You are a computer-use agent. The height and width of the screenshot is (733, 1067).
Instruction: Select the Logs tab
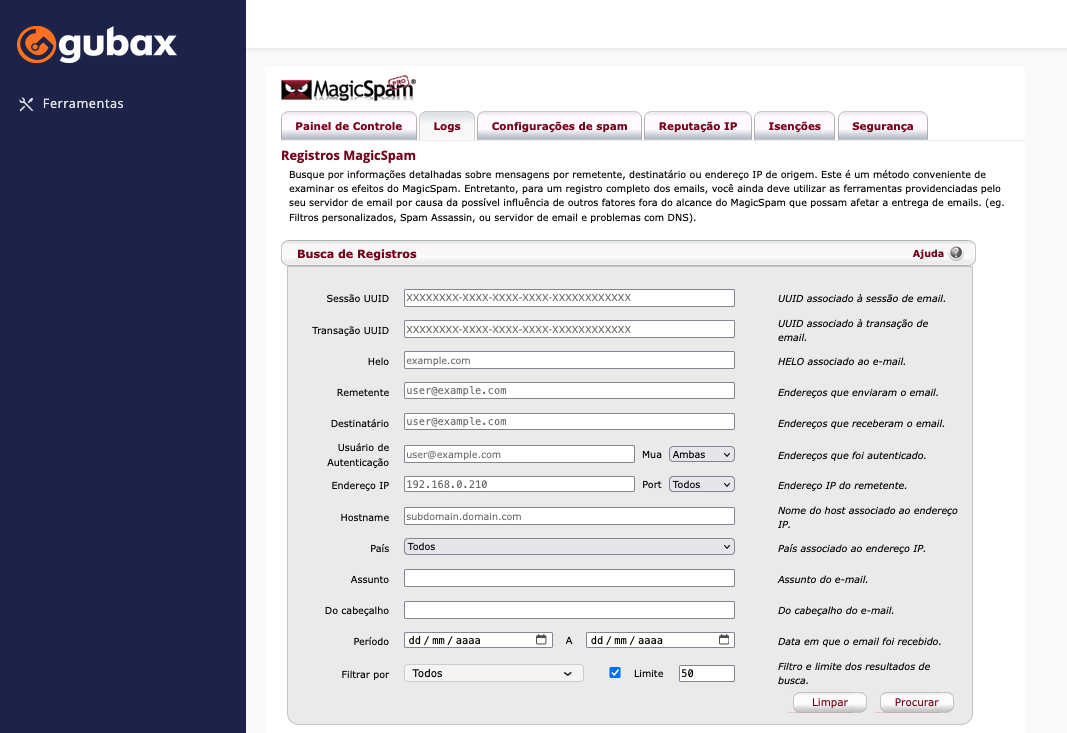pos(446,126)
